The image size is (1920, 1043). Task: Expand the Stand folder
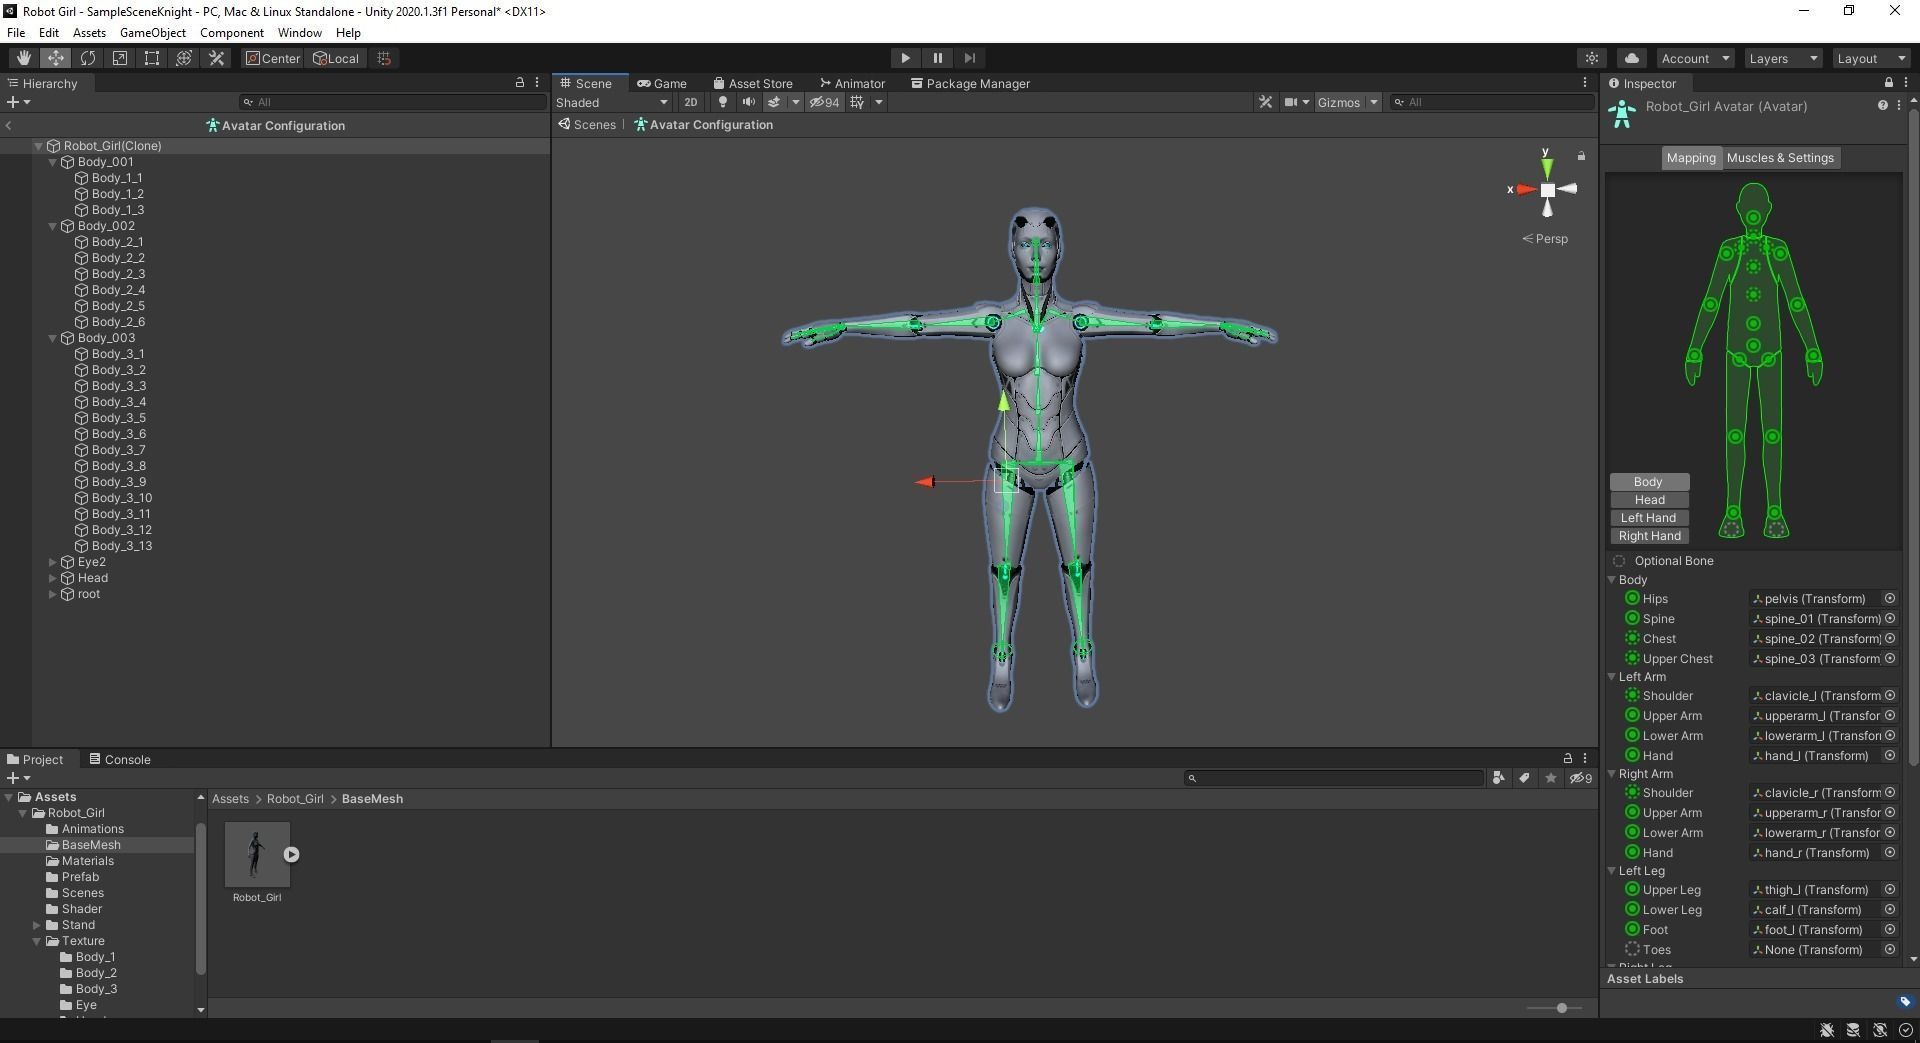tap(37, 925)
